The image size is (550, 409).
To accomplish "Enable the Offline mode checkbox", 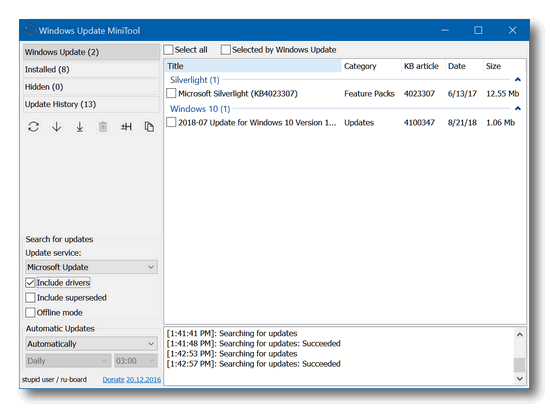I will (x=31, y=313).
